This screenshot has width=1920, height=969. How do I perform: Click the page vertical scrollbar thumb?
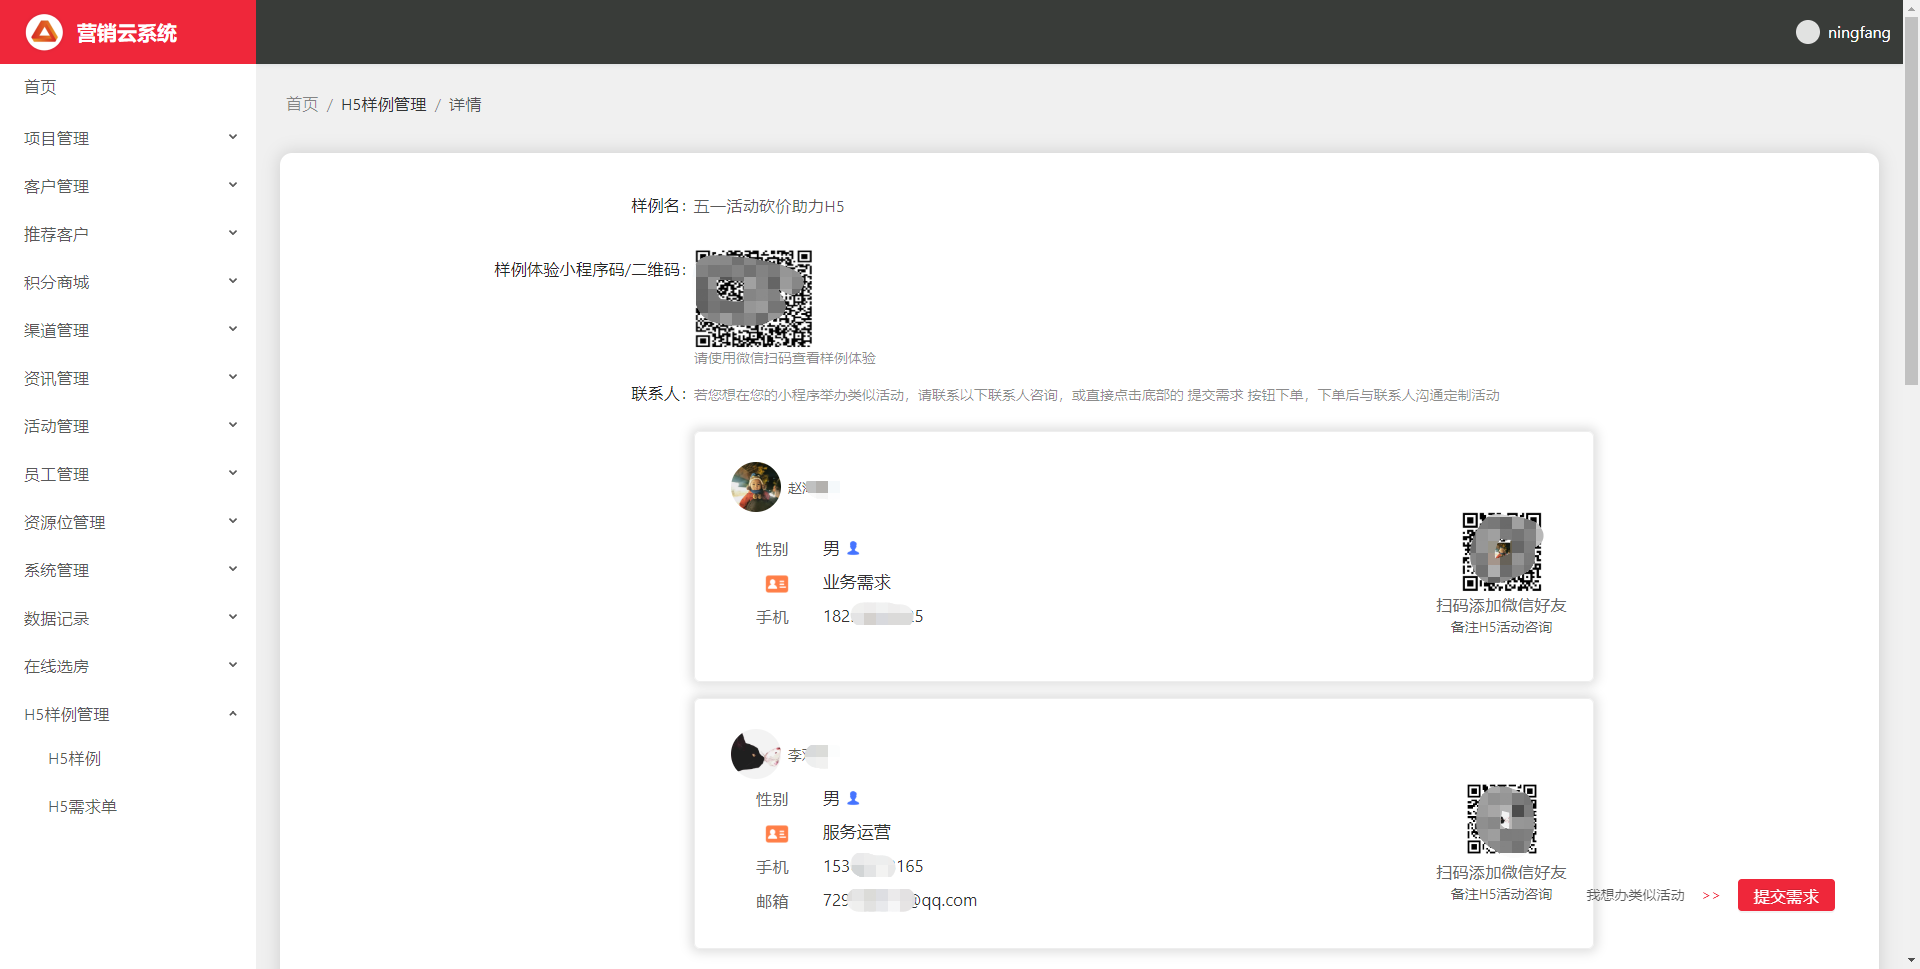(x=1911, y=200)
